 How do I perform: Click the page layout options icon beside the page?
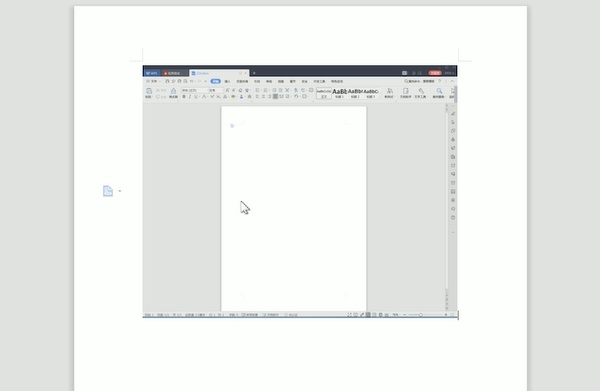click(x=108, y=191)
